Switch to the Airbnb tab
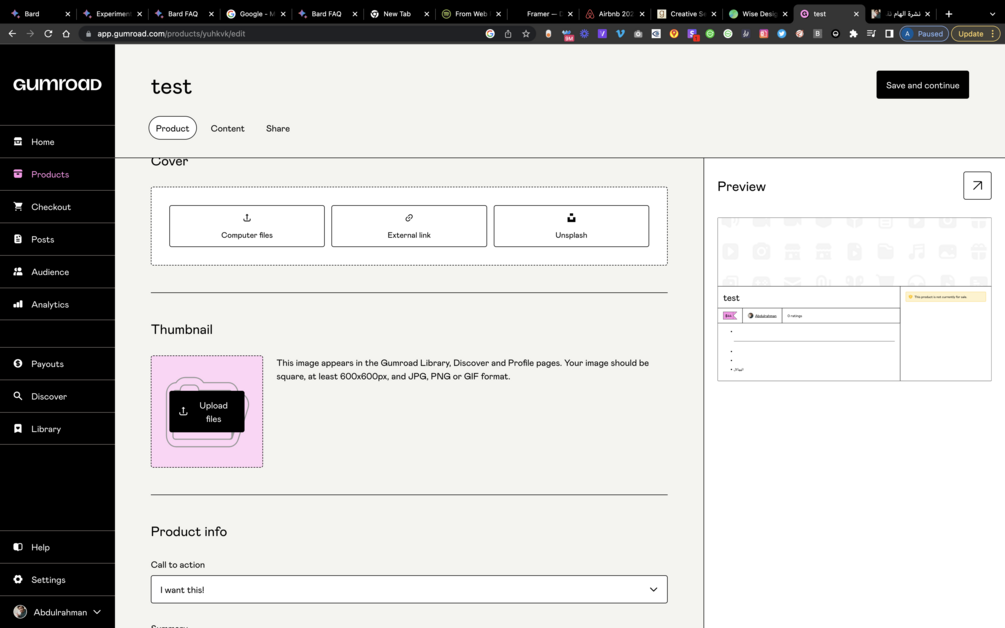Image resolution: width=1005 pixels, height=628 pixels. point(615,13)
